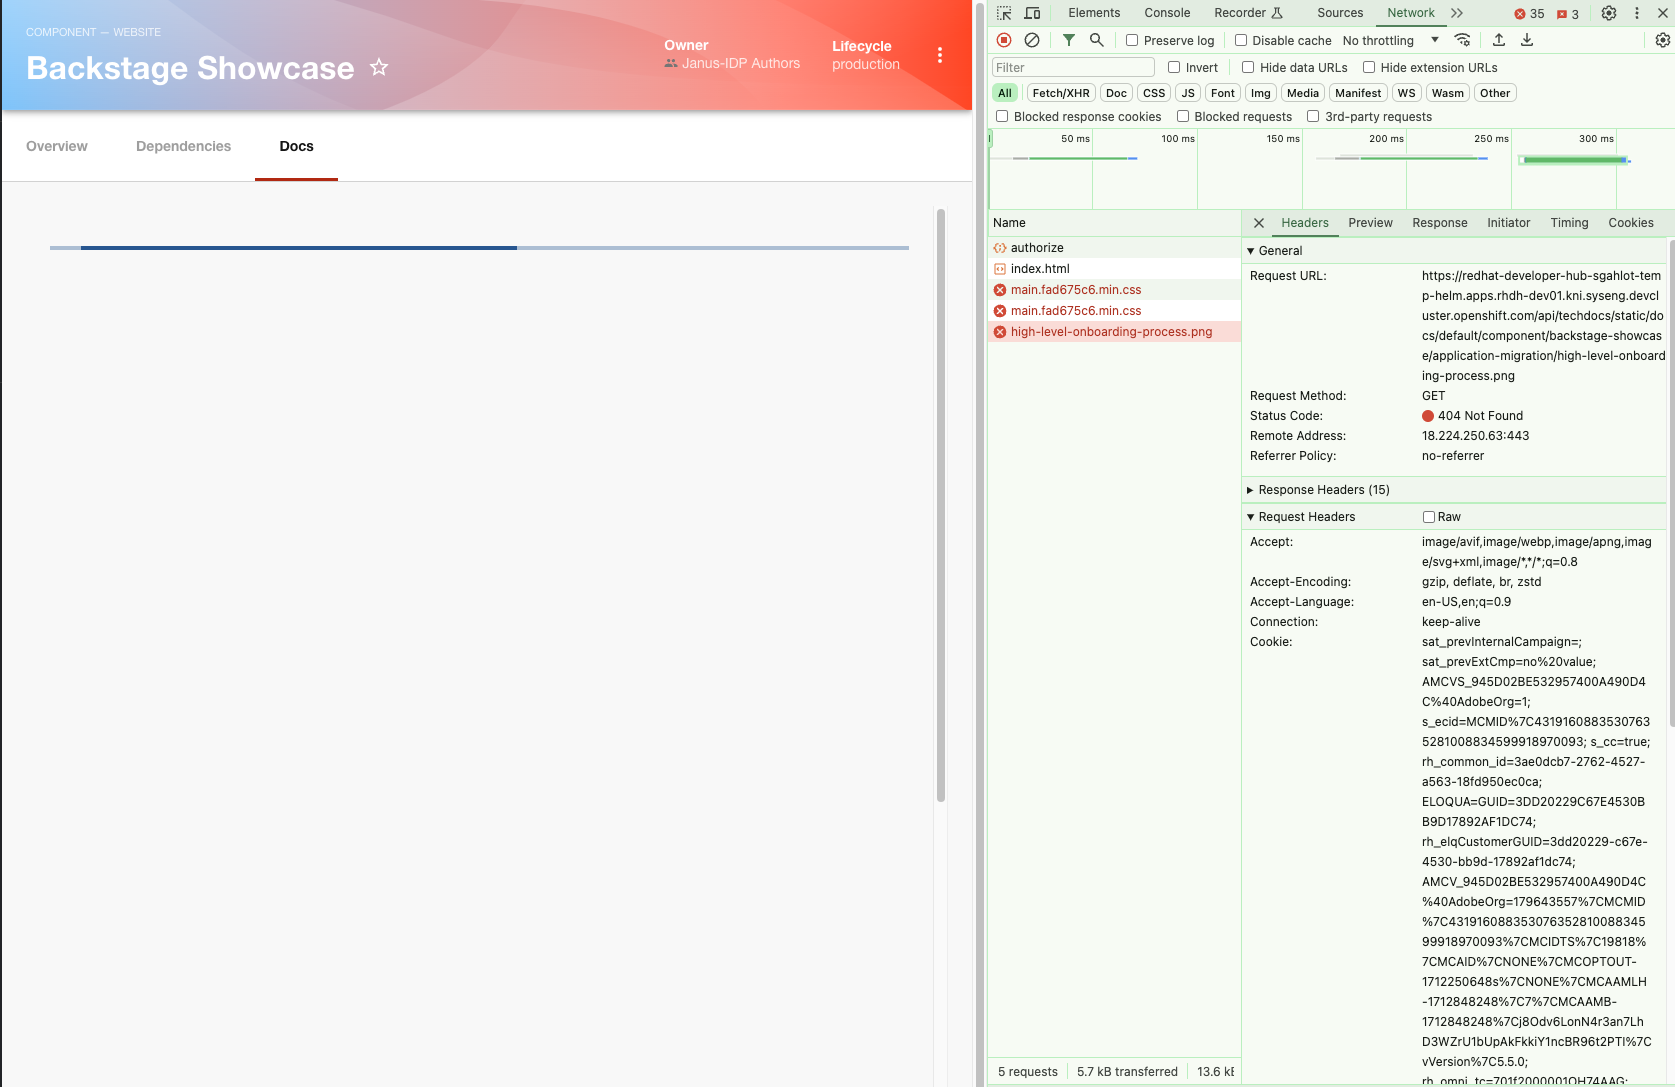Stop recording network log
Viewport: 1675px width, 1087px height.
(1004, 40)
